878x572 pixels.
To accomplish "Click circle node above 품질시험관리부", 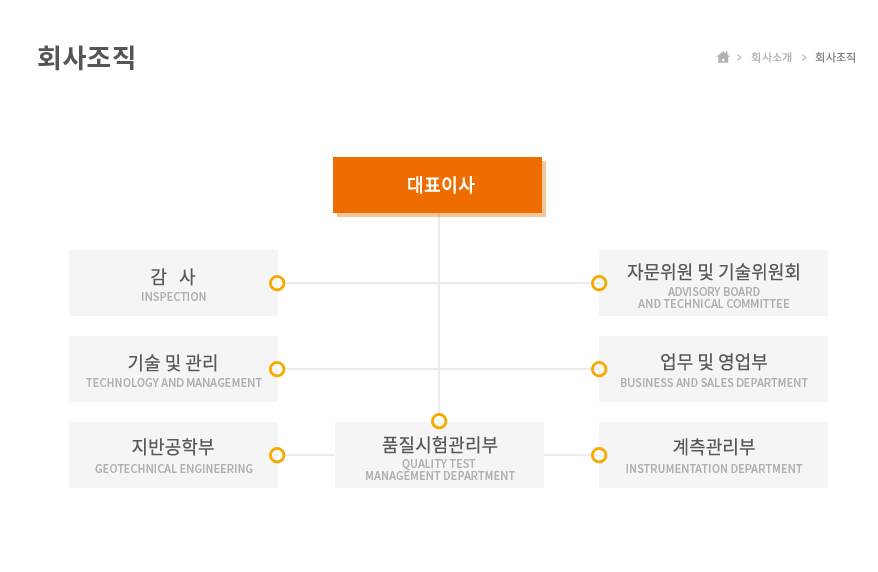I will pyautogui.click(x=439, y=421).
